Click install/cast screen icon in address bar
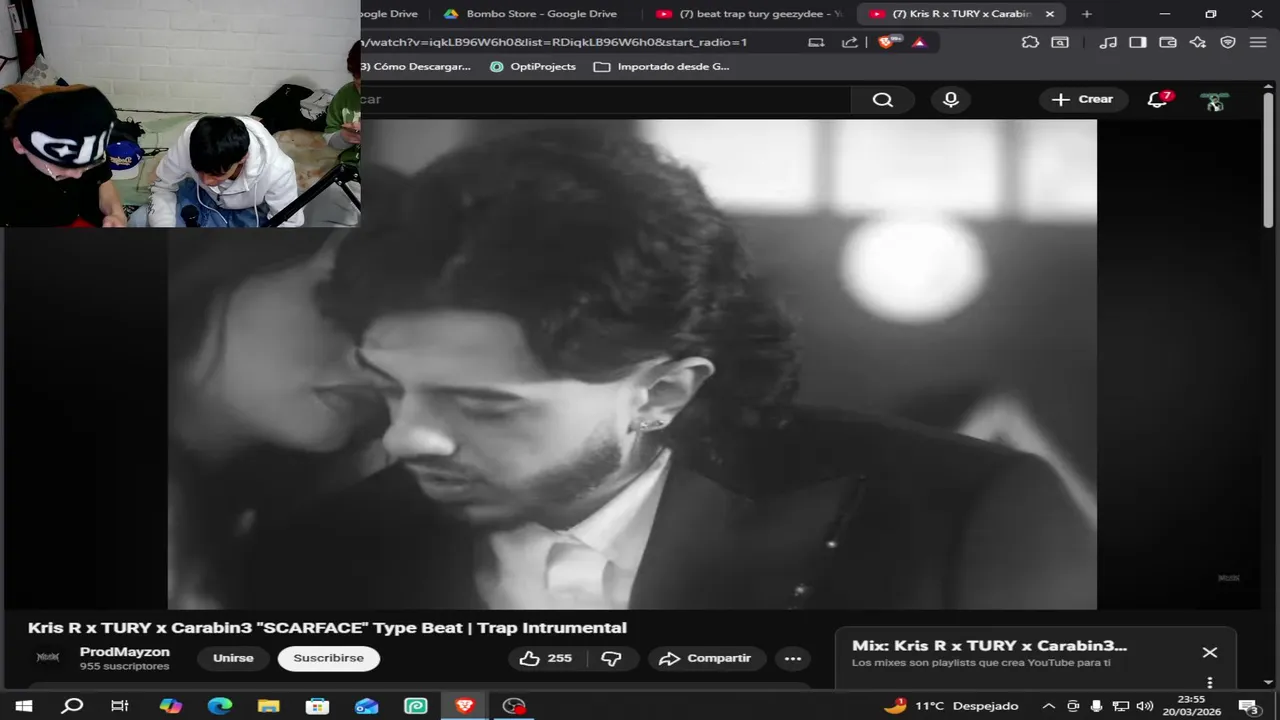 (817, 42)
